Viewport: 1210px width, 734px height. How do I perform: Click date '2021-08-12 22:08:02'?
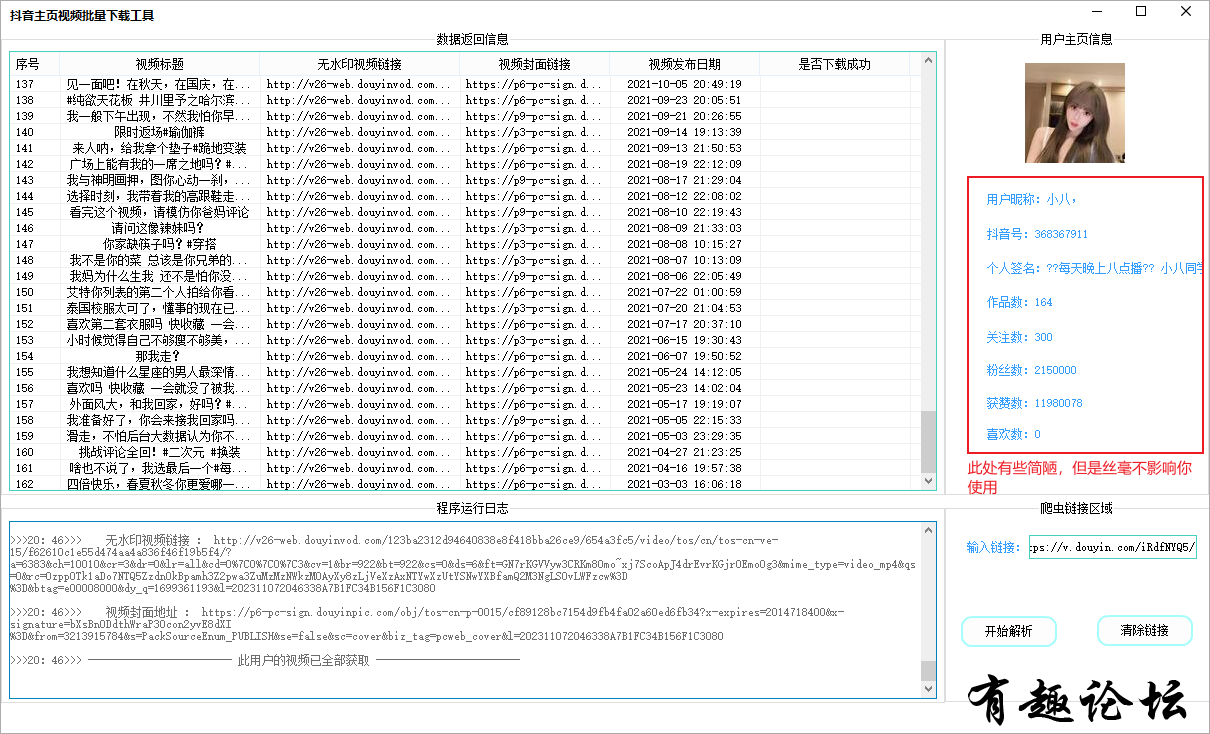tap(684, 196)
